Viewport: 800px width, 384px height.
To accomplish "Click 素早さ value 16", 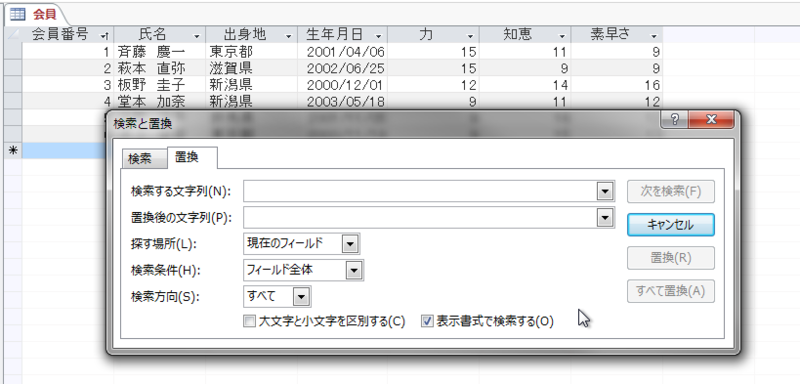I will (617, 85).
